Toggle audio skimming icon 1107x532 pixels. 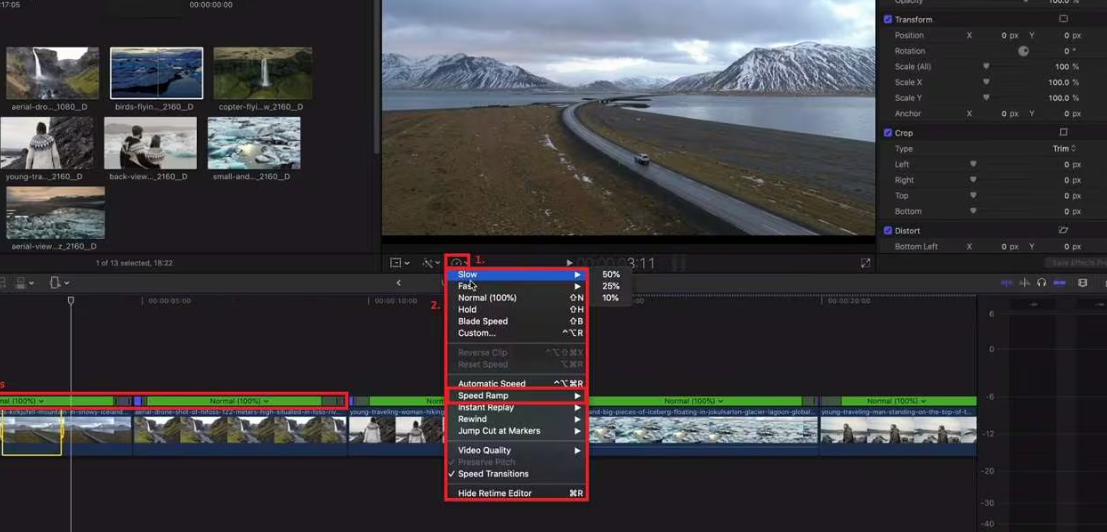[1024, 282]
